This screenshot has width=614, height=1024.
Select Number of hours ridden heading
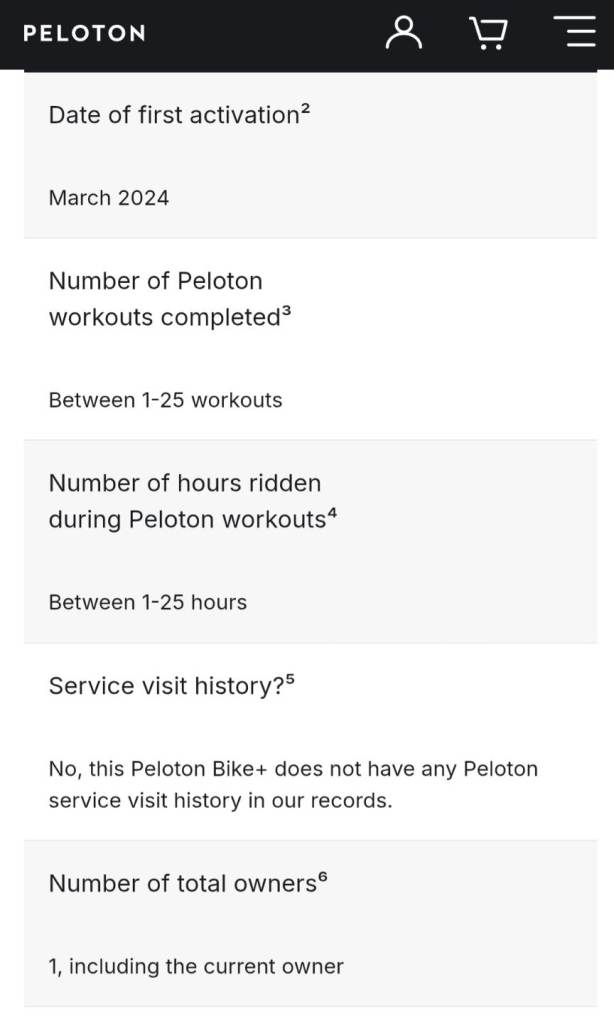tap(186, 501)
